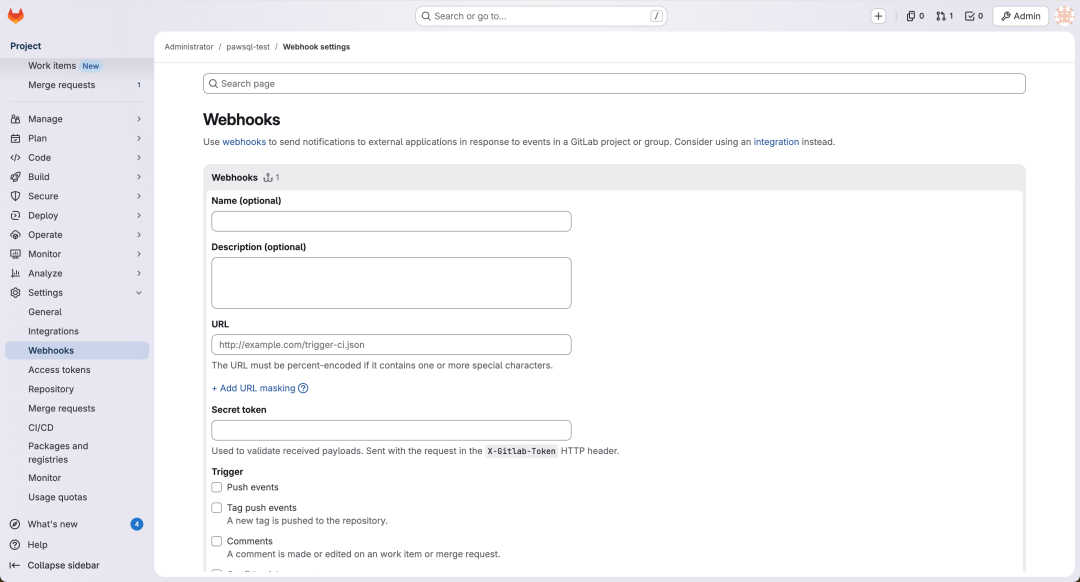Expand the Deploy section chevron
The width and height of the screenshot is (1080, 582).
pyautogui.click(x=139, y=216)
